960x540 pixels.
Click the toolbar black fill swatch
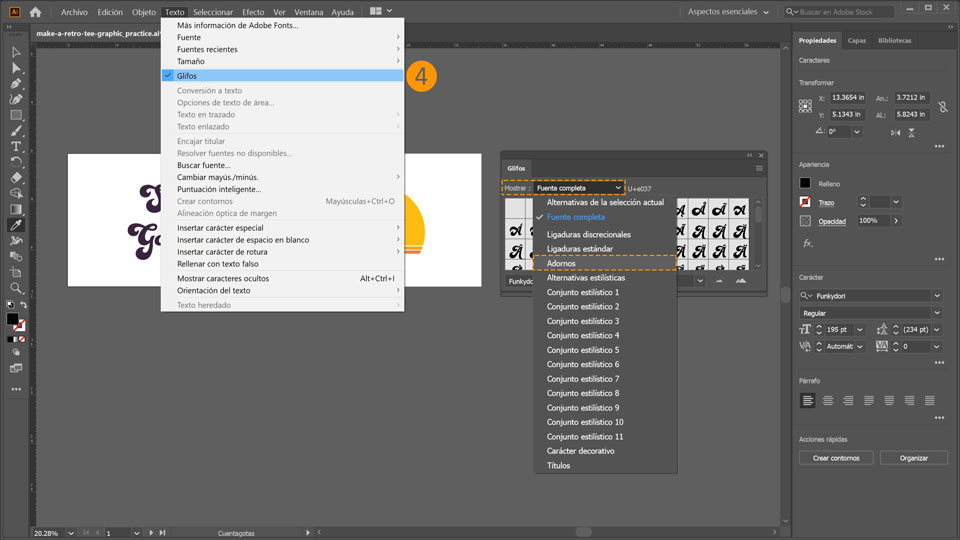[x=12, y=319]
